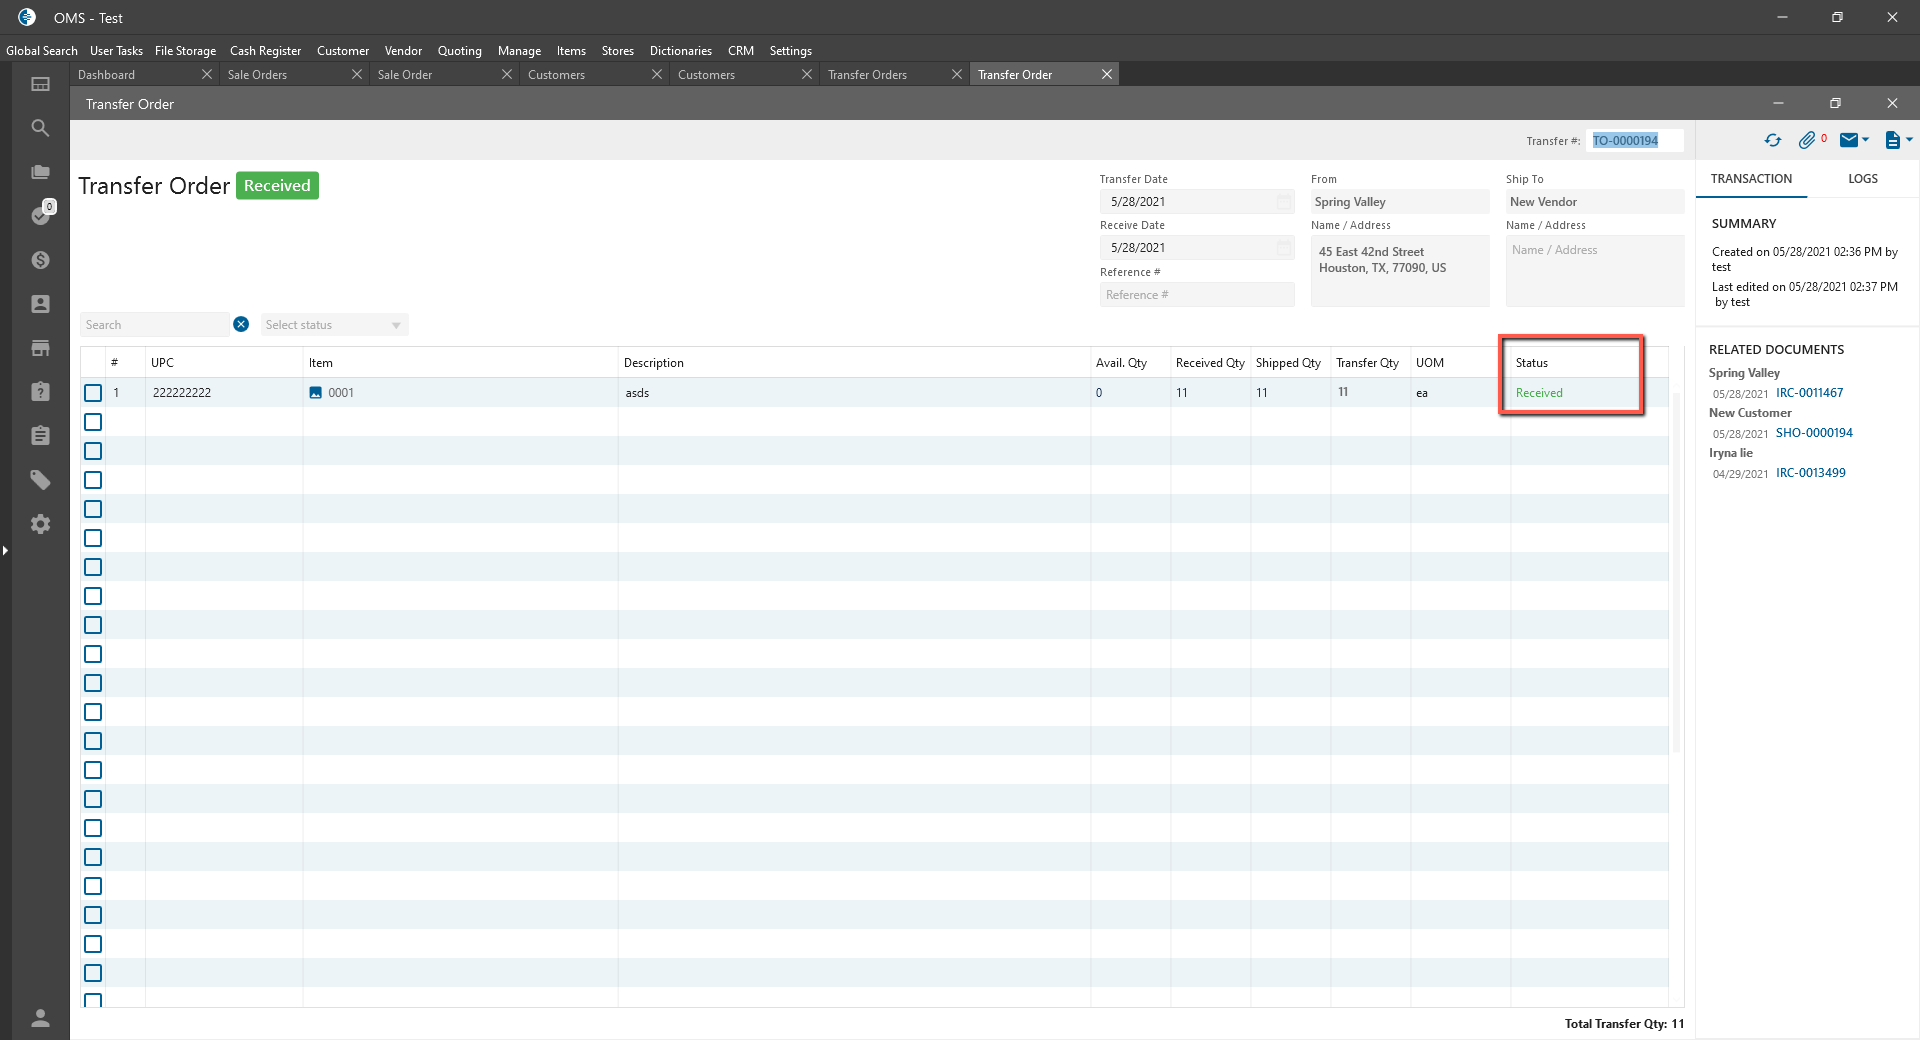The width and height of the screenshot is (1920, 1040).
Task: Clear the search with the blue X
Action: [241, 324]
